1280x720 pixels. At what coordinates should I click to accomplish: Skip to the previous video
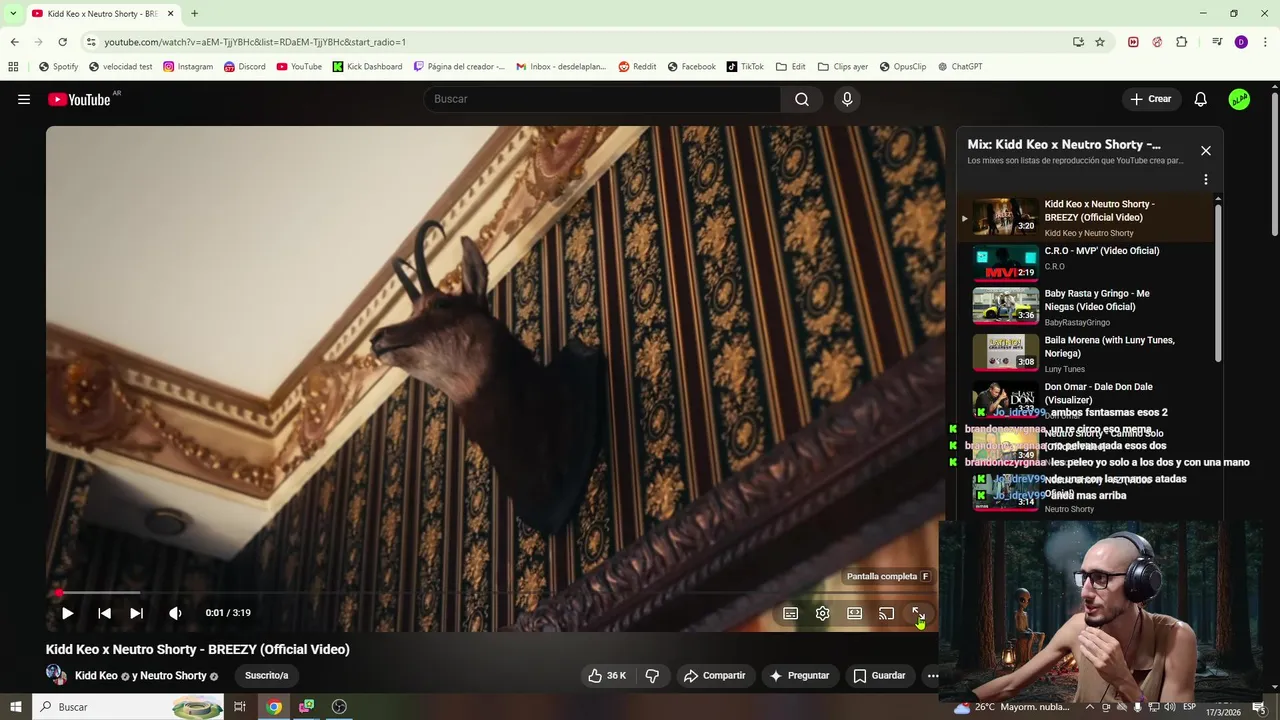point(104,613)
